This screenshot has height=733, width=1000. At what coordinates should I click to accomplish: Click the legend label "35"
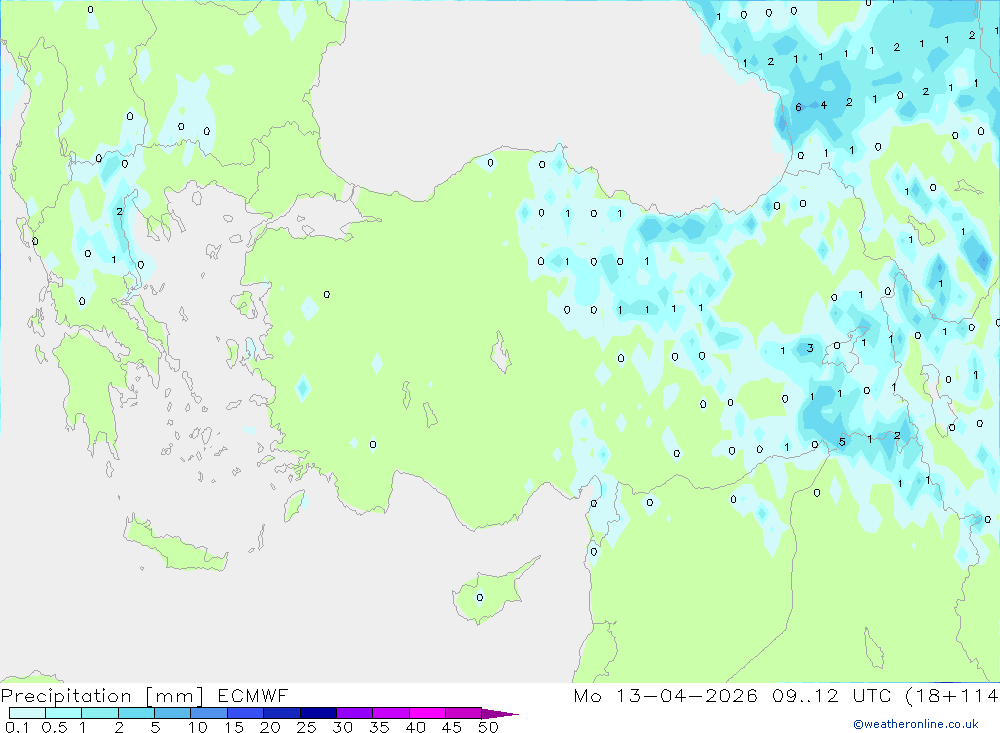tap(379, 727)
